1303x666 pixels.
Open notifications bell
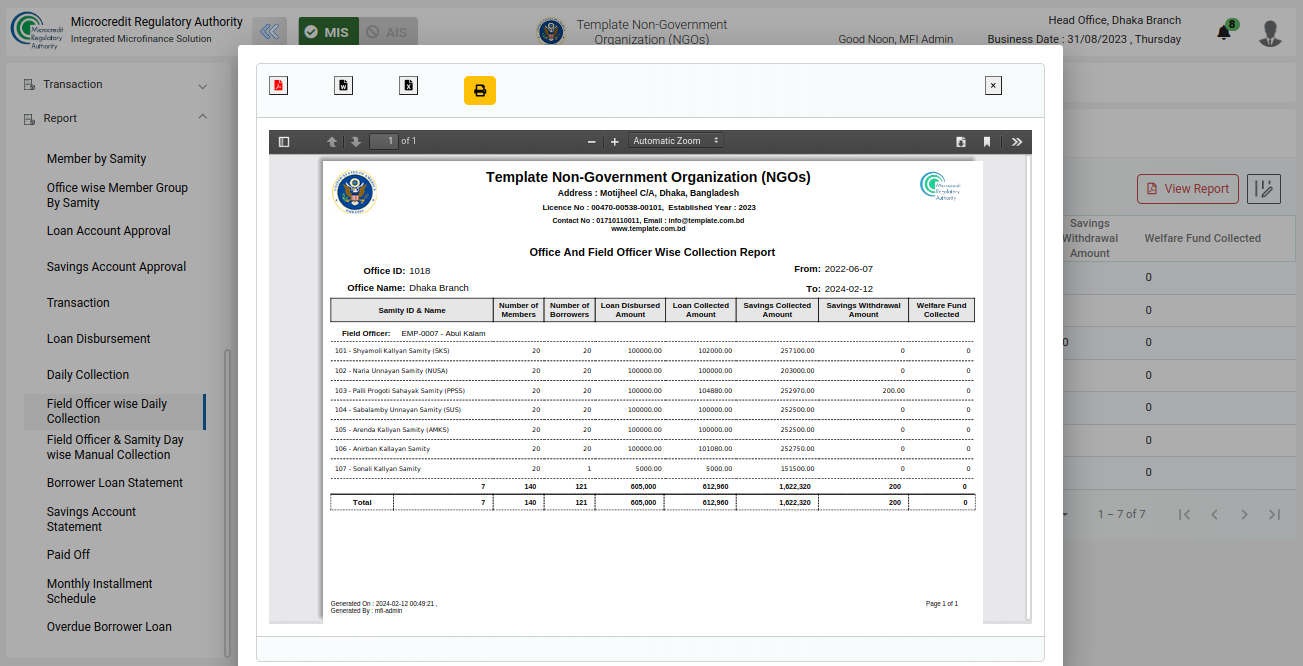(x=1224, y=32)
